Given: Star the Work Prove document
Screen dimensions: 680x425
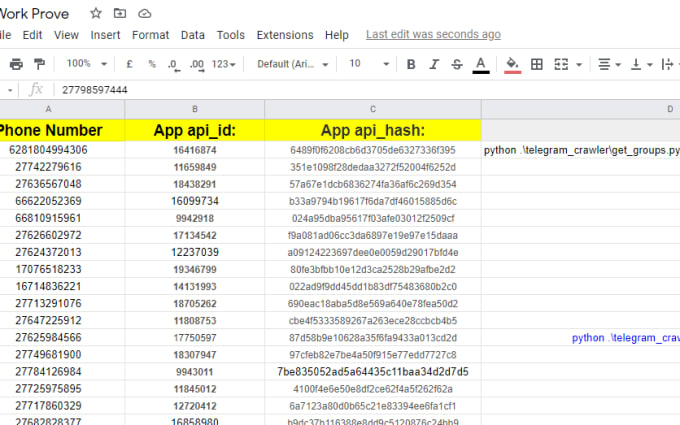Looking at the screenshot, I should (x=96, y=13).
